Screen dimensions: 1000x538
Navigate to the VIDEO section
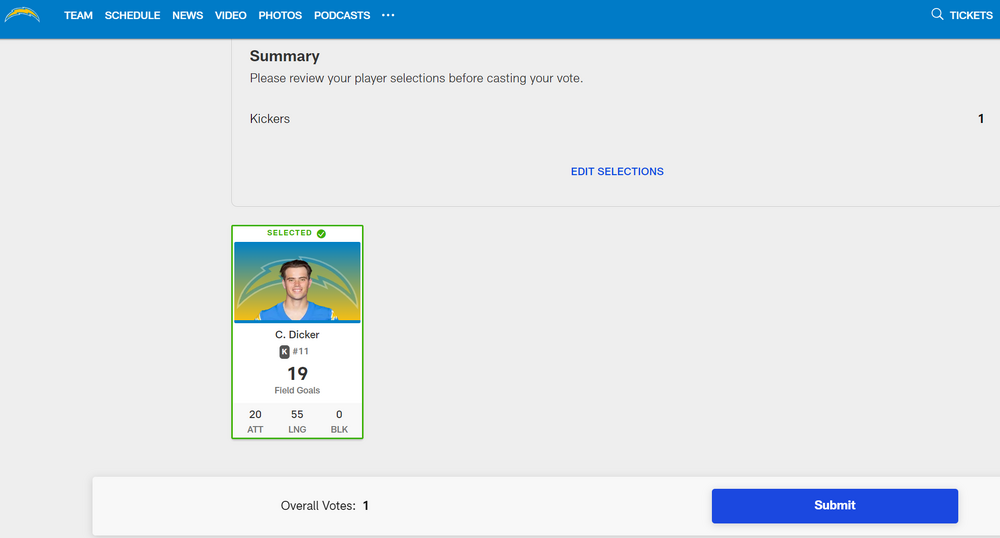(x=230, y=16)
